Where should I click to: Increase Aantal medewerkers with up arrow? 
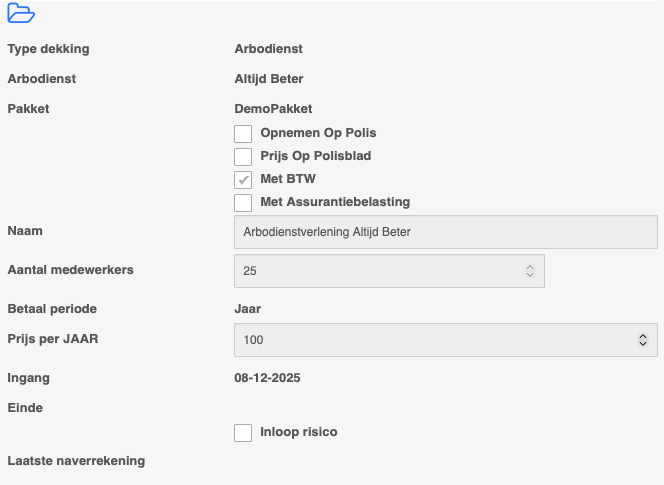click(x=530, y=267)
